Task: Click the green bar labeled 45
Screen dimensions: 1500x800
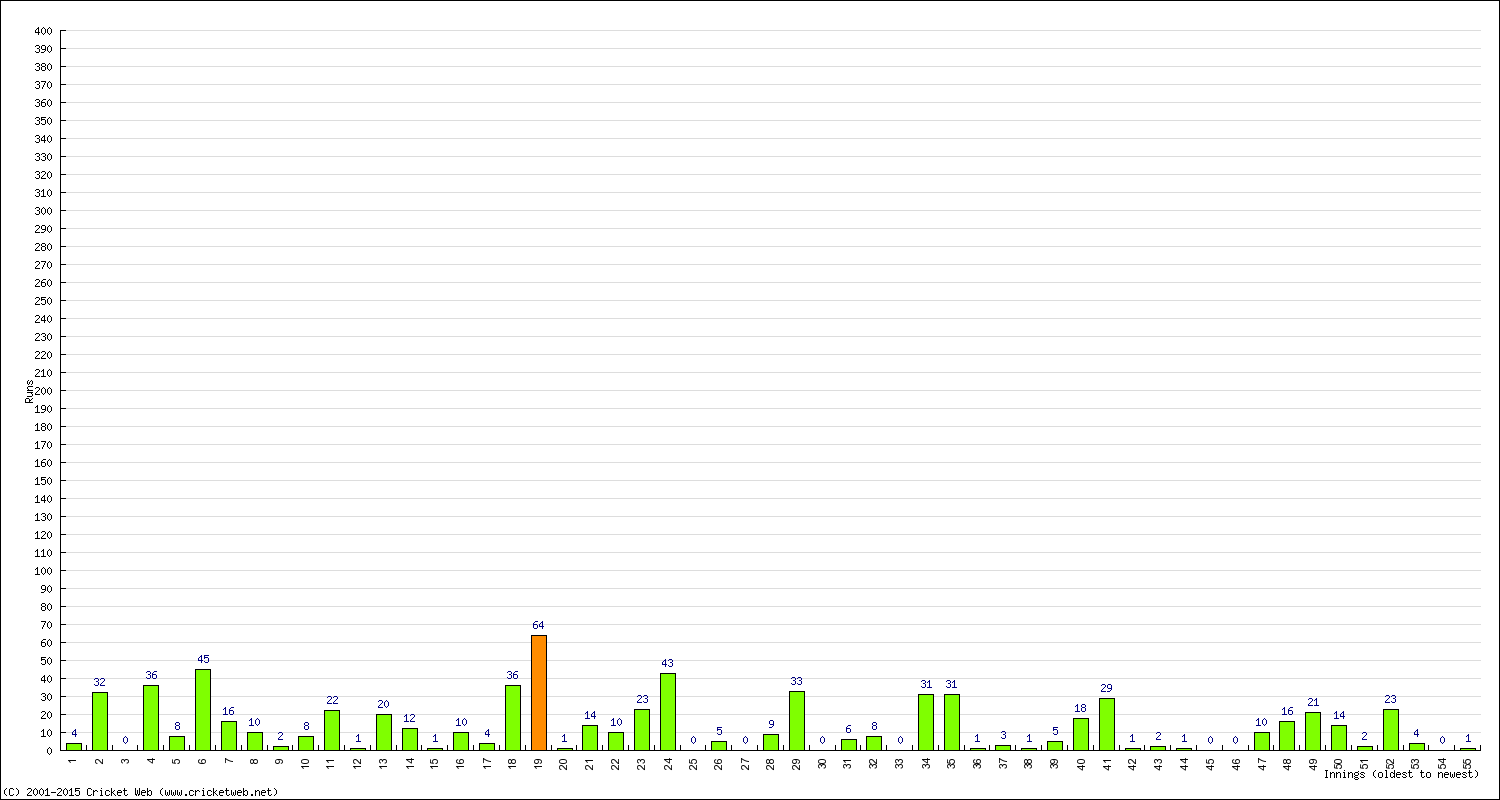Action: 203,710
